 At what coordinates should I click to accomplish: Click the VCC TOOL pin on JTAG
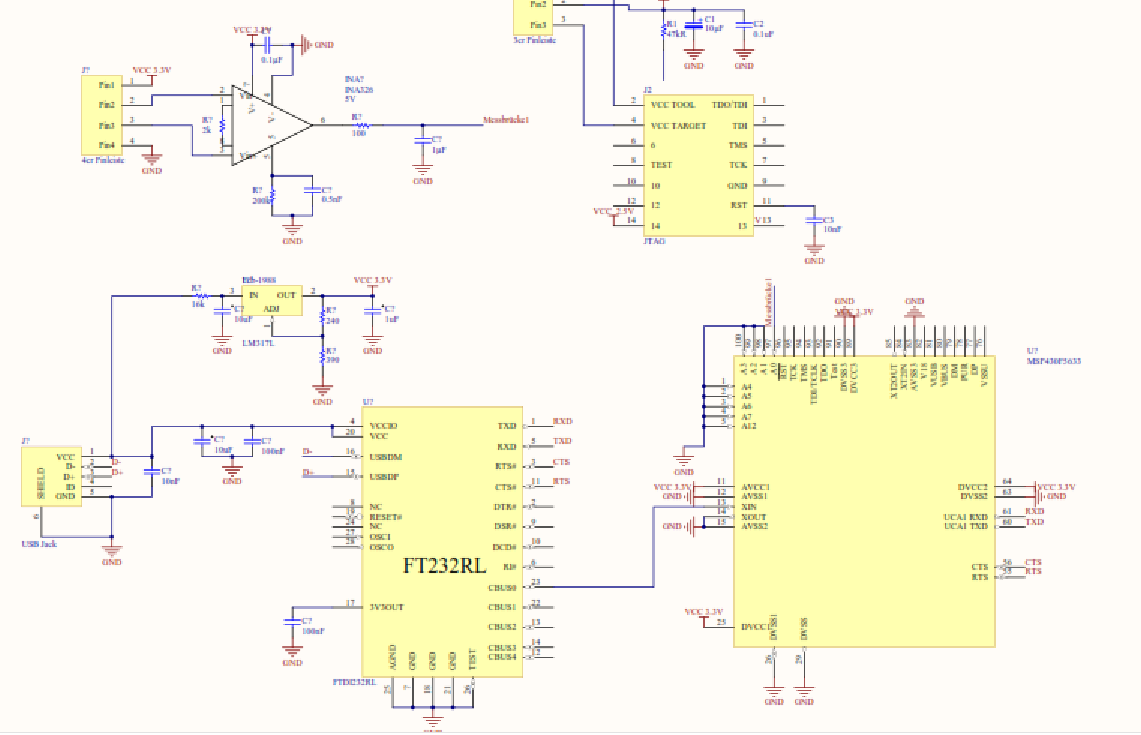point(673,105)
